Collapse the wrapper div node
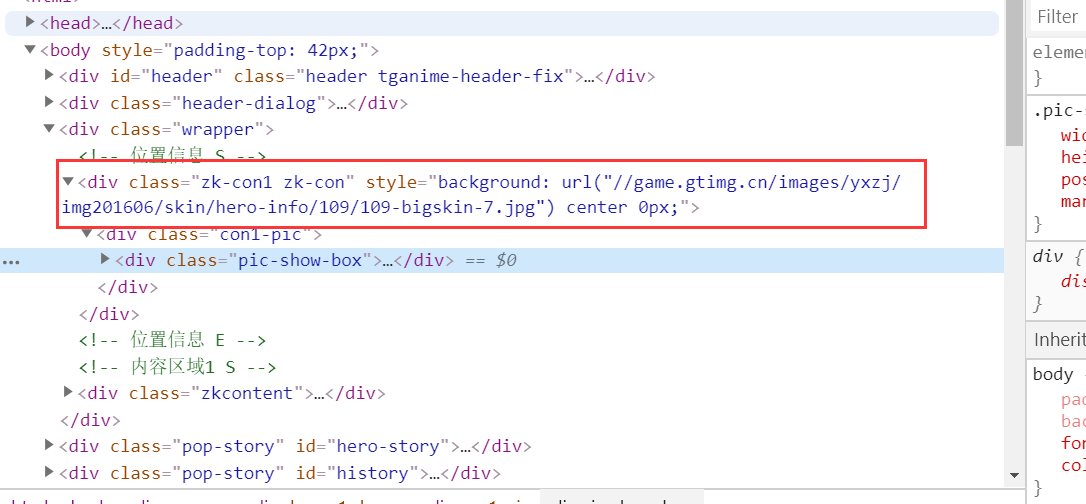The width and height of the screenshot is (1086, 504). pyautogui.click(x=48, y=128)
